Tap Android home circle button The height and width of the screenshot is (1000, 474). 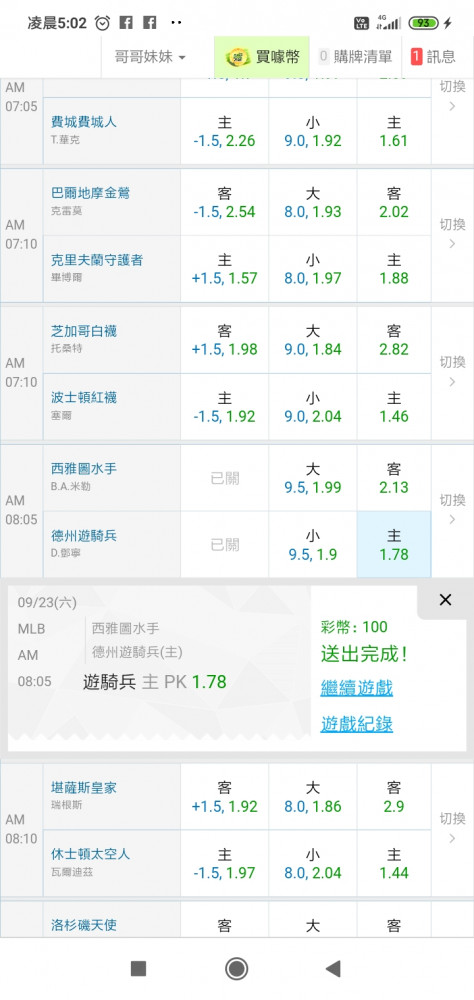(237, 969)
